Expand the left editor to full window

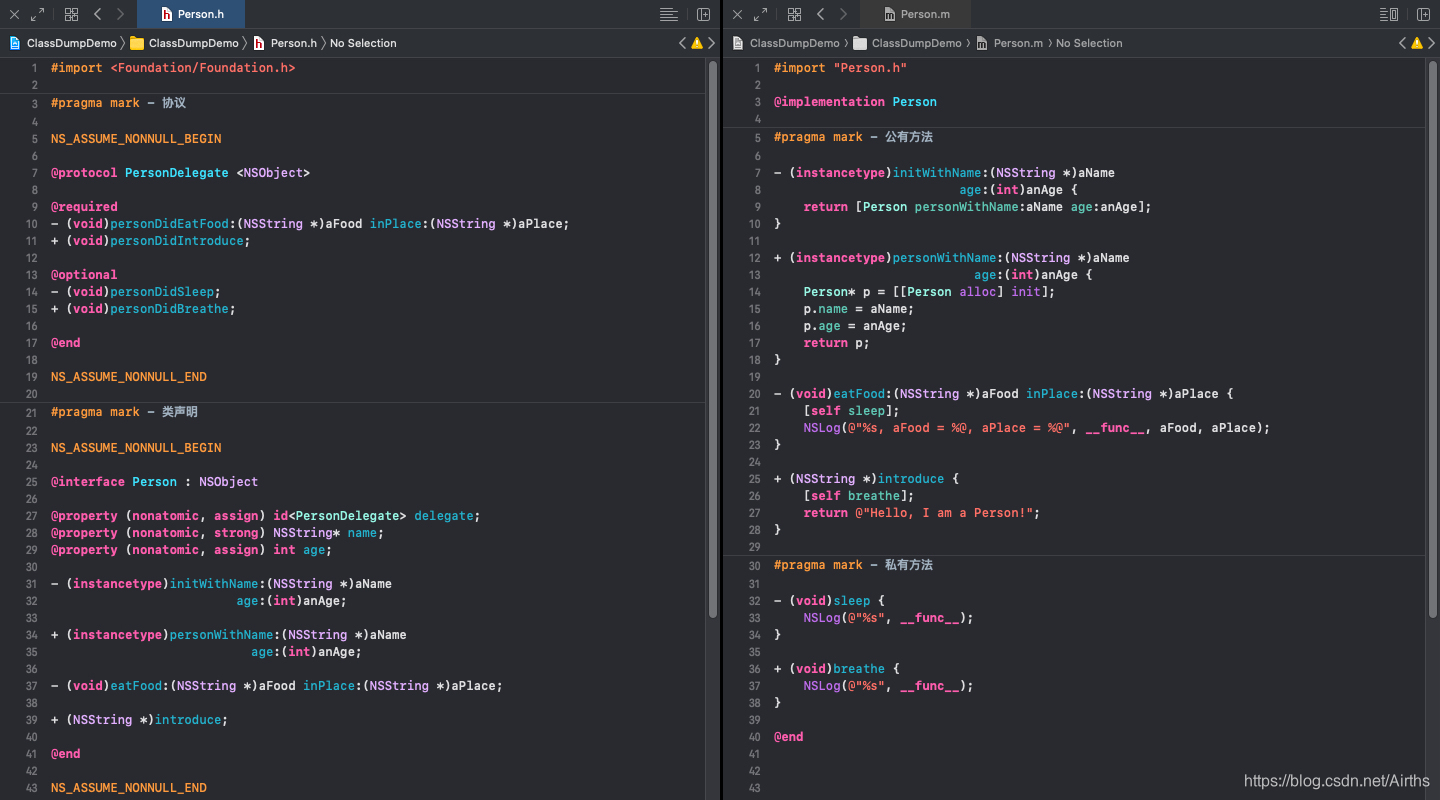tap(37, 14)
